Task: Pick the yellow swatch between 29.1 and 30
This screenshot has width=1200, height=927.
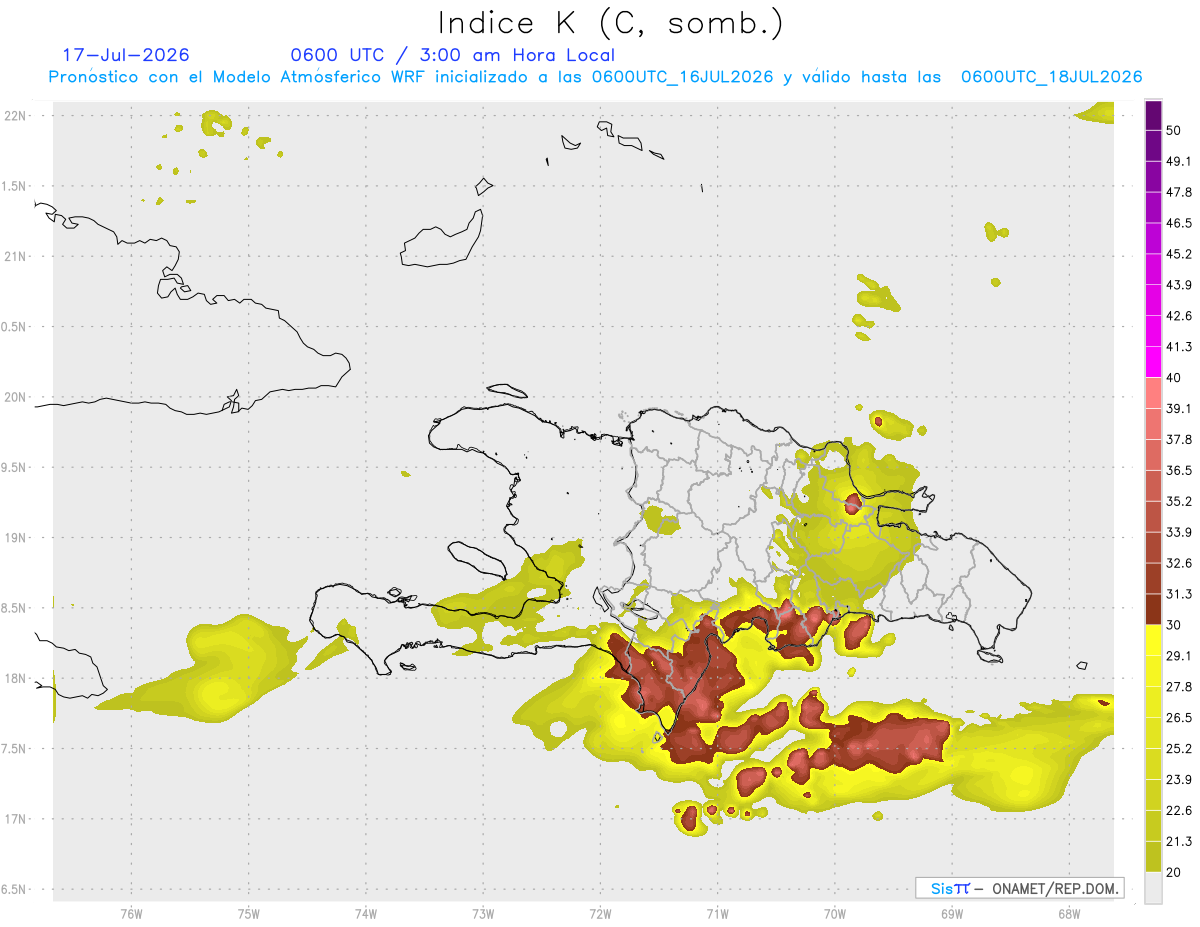Action: (x=1153, y=640)
